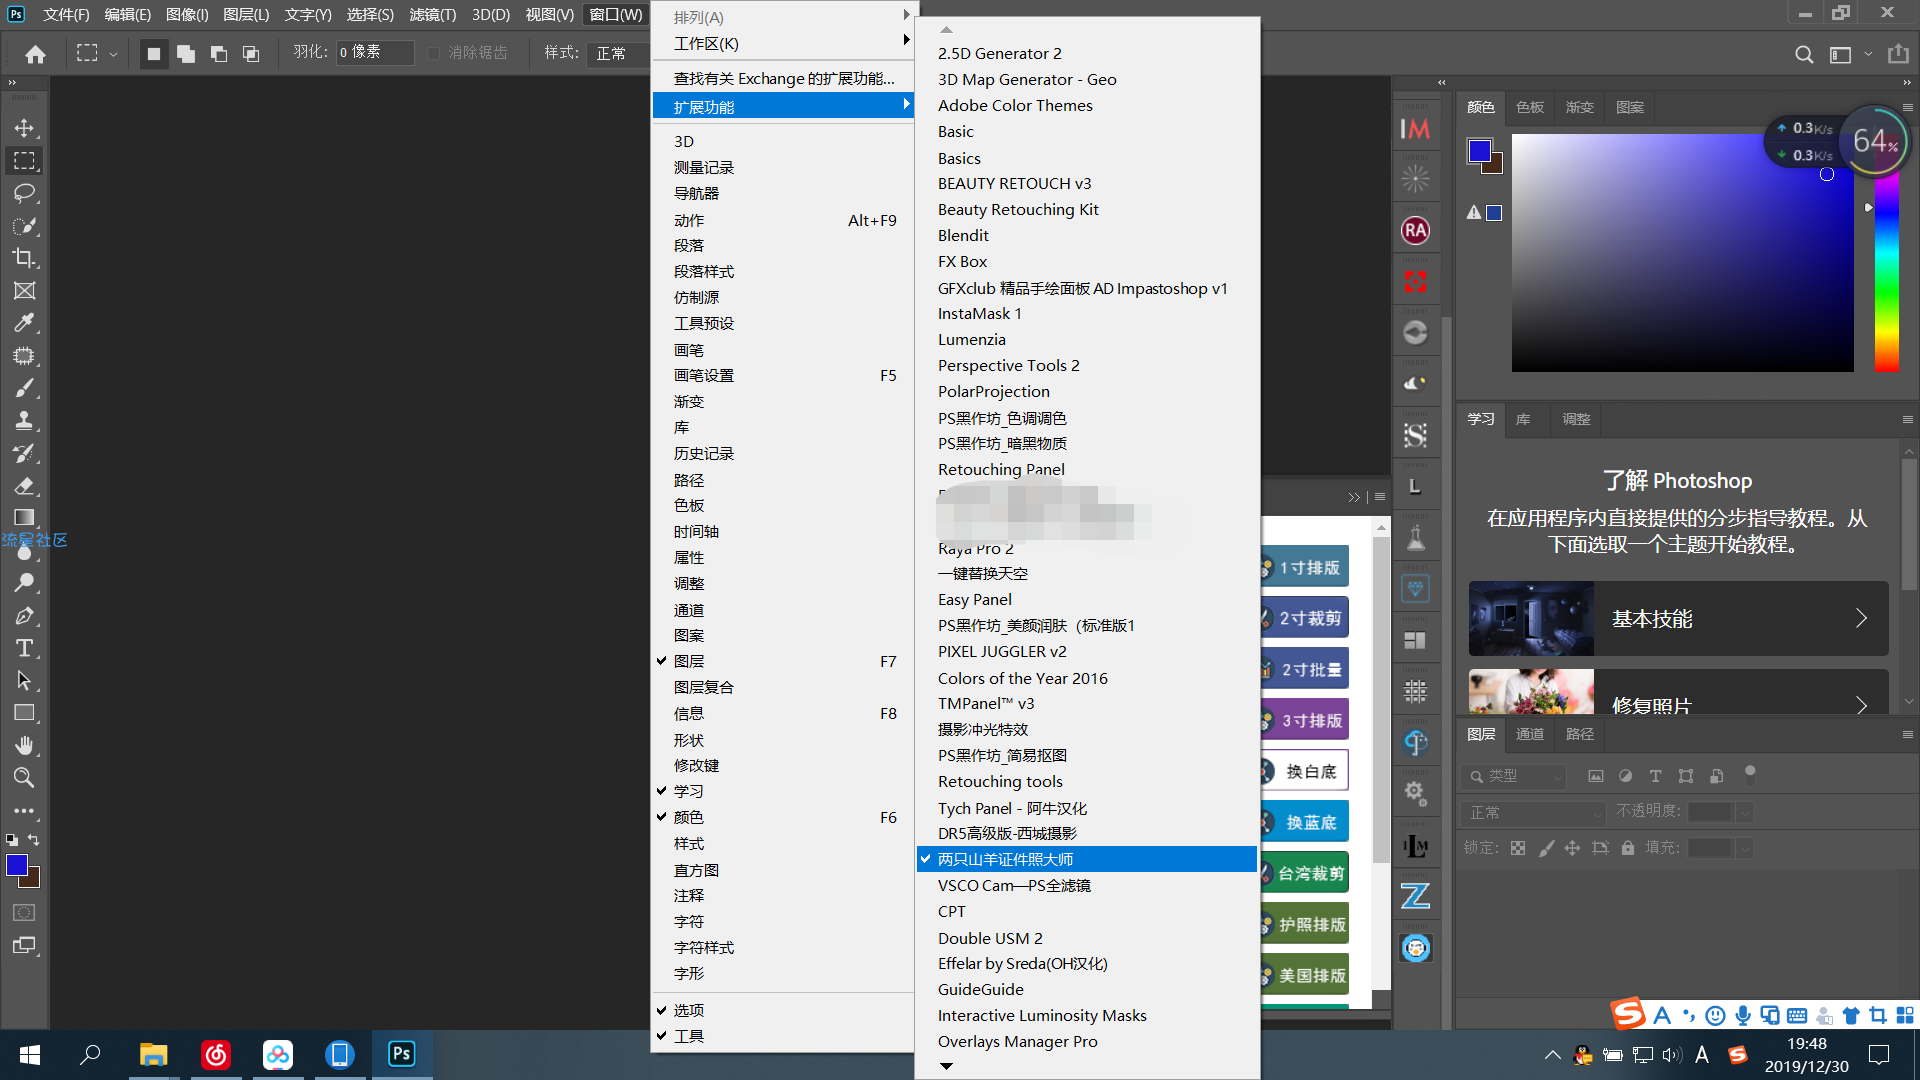Image resolution: width=1920 pixels, height=1080 pixels.
Task: Switch to the 色板 tab
Action: click(1530, 107)
